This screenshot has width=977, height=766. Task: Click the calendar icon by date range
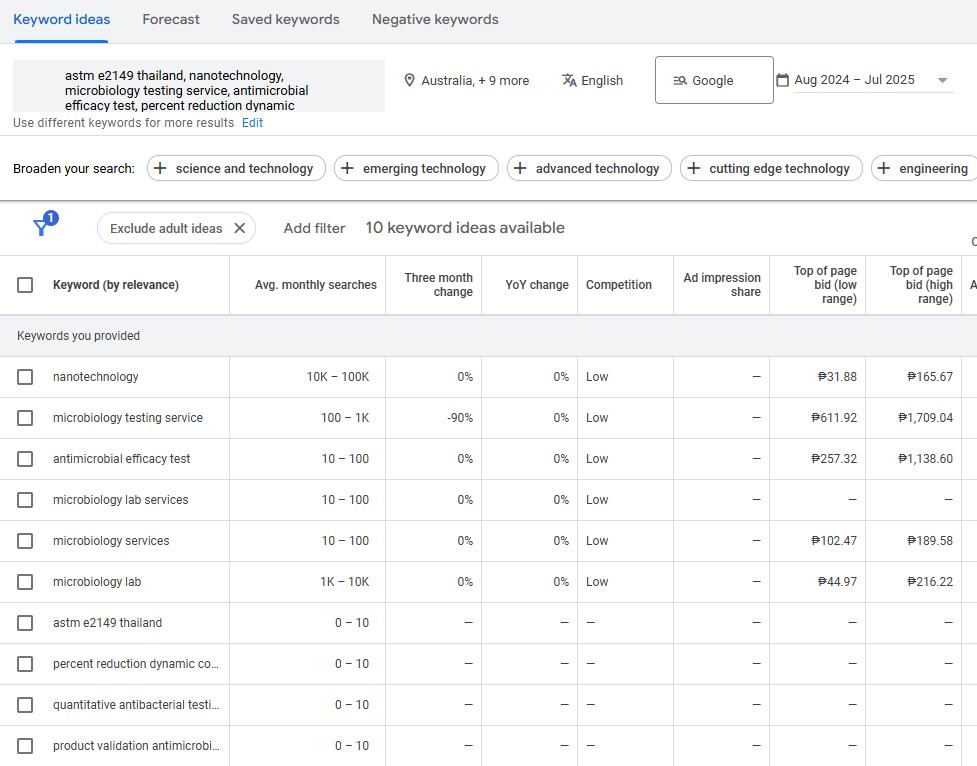point(782,80)
